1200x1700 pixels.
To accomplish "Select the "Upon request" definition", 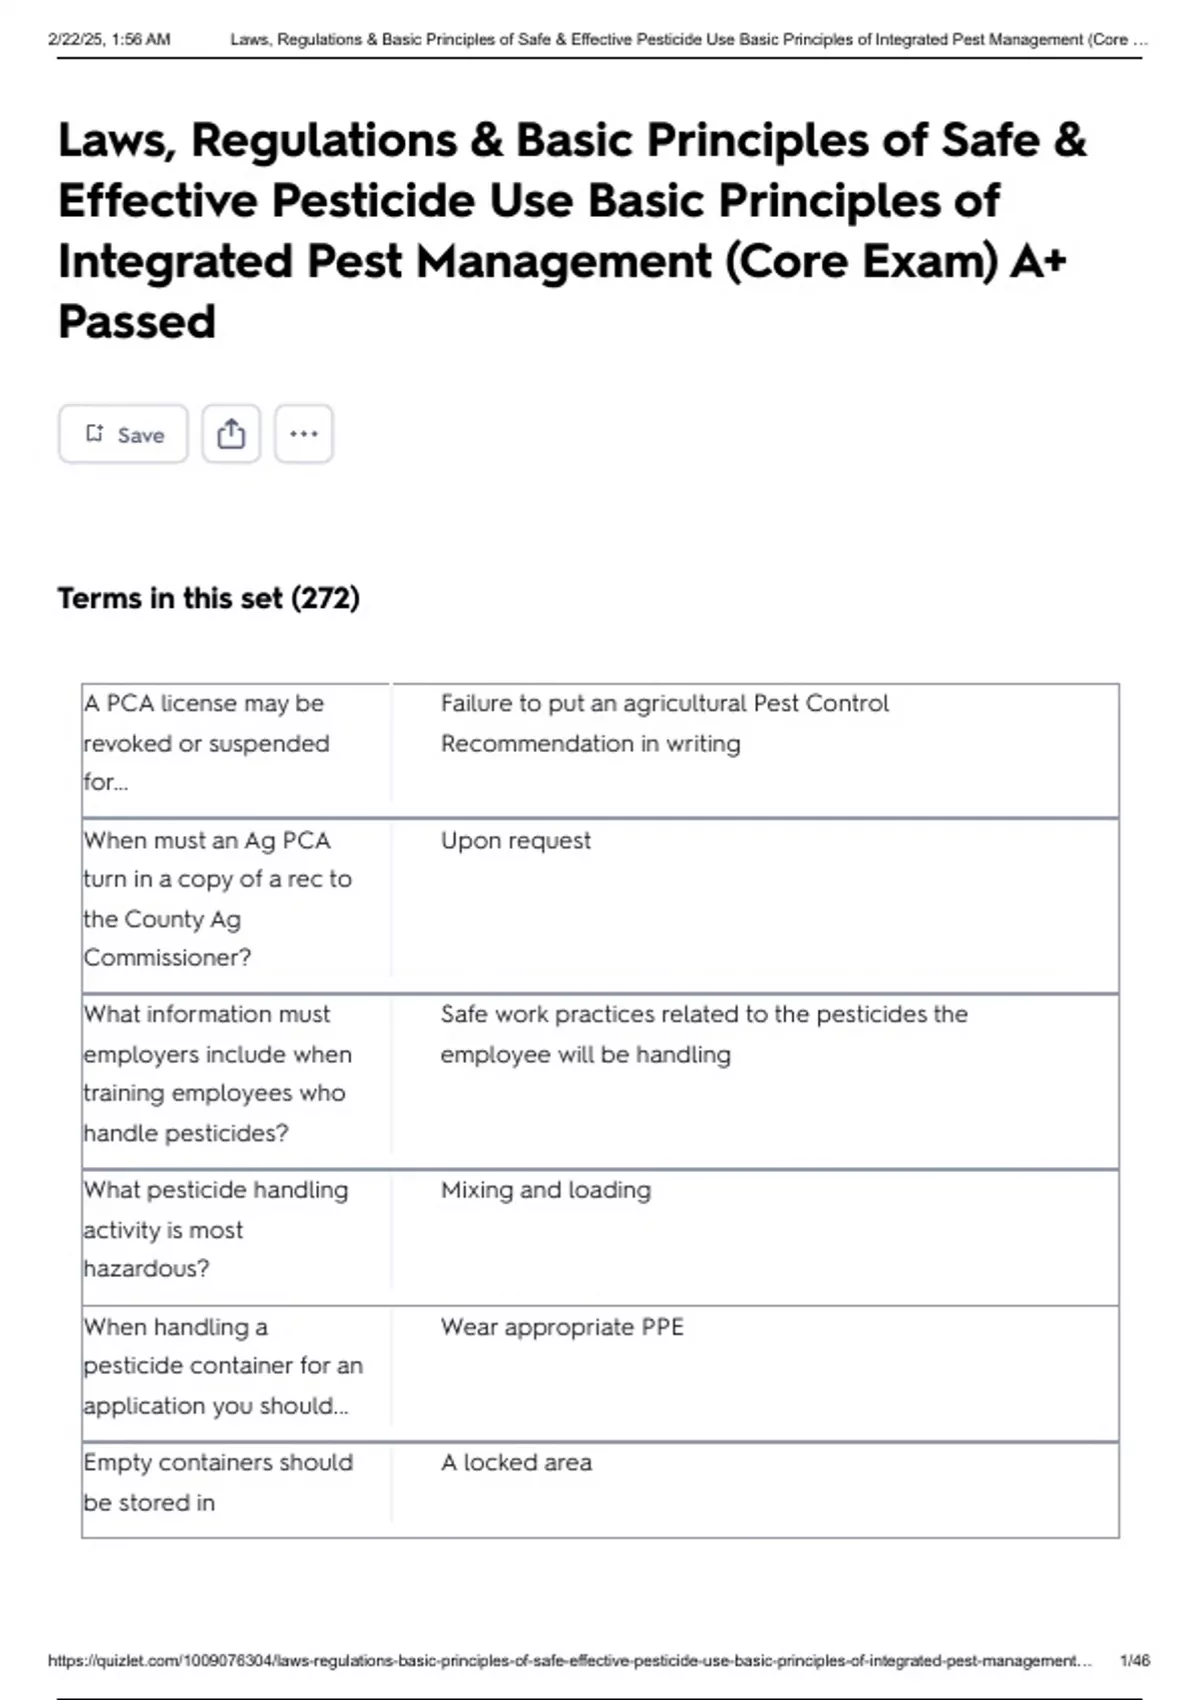I will pyautogui.click(x=516, y=841).
